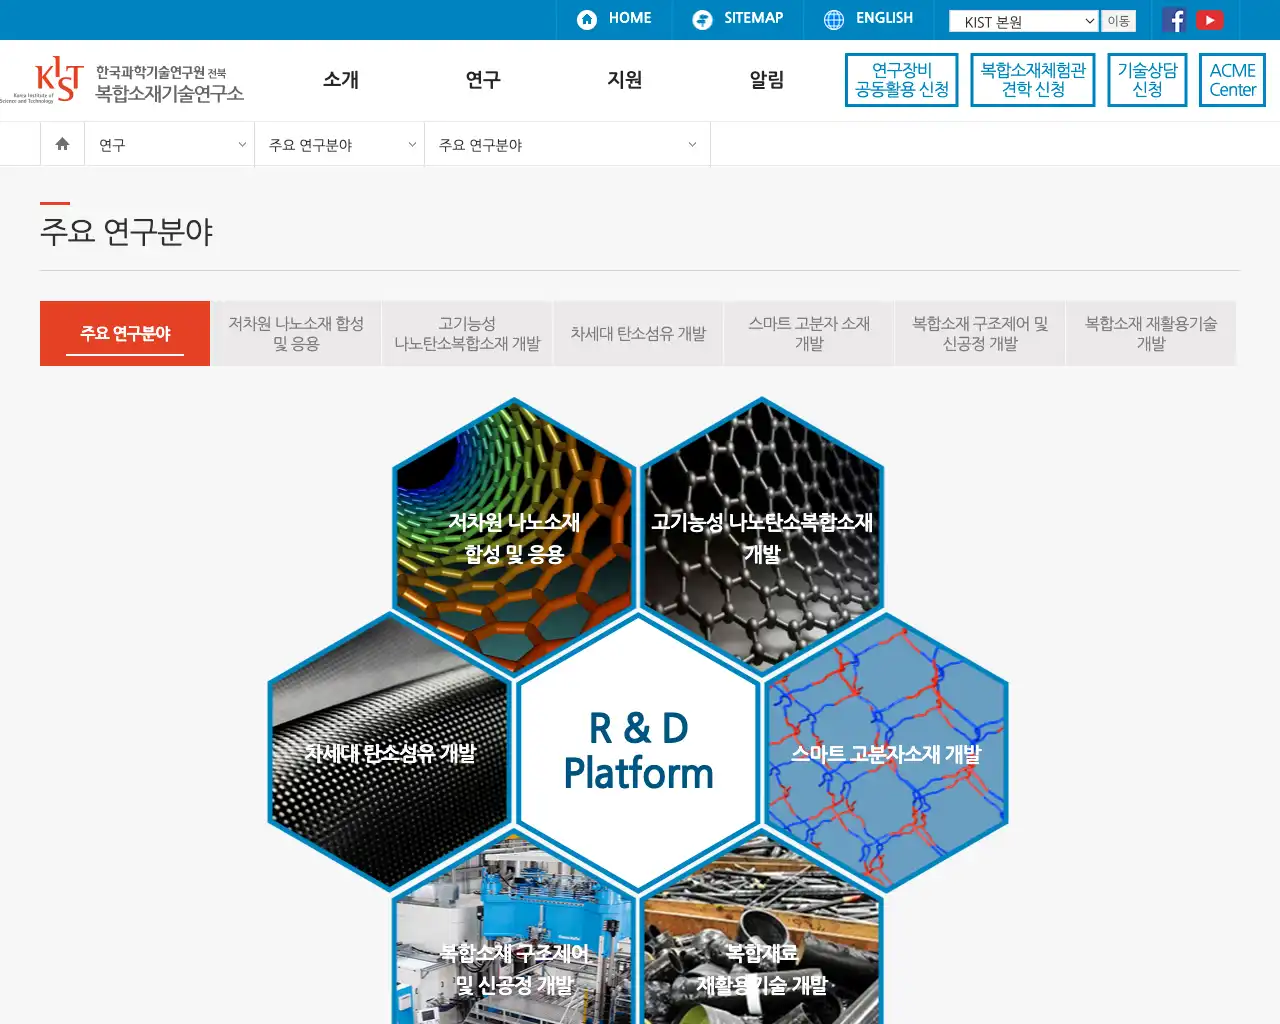
Task: Click the 스마트 고분자소재 개발 hexagon
Action: coord(886,753)
